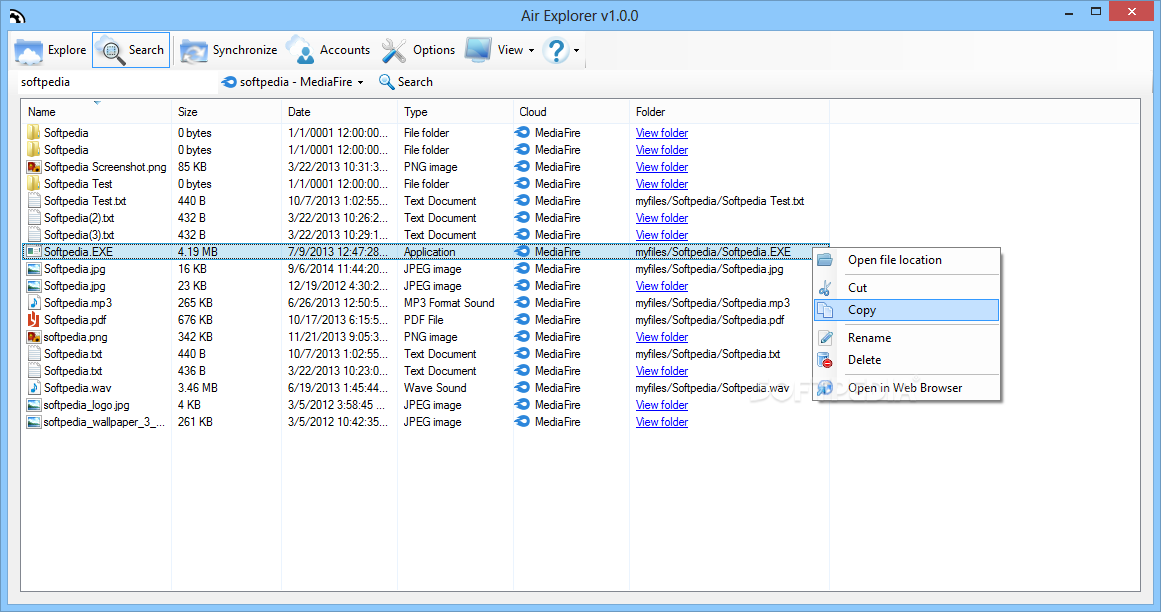1161x612 pixels.
Task: Expand the help dropdown arrow
Action: (576, 50)
